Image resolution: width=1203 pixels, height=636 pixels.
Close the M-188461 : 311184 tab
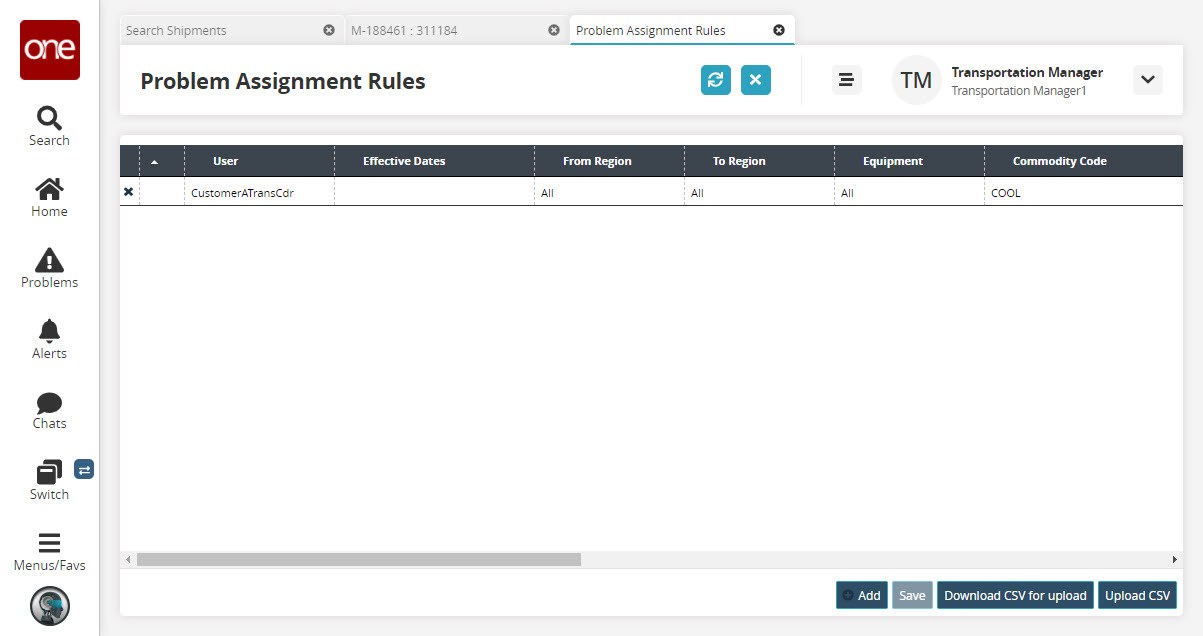coord(554,30)
